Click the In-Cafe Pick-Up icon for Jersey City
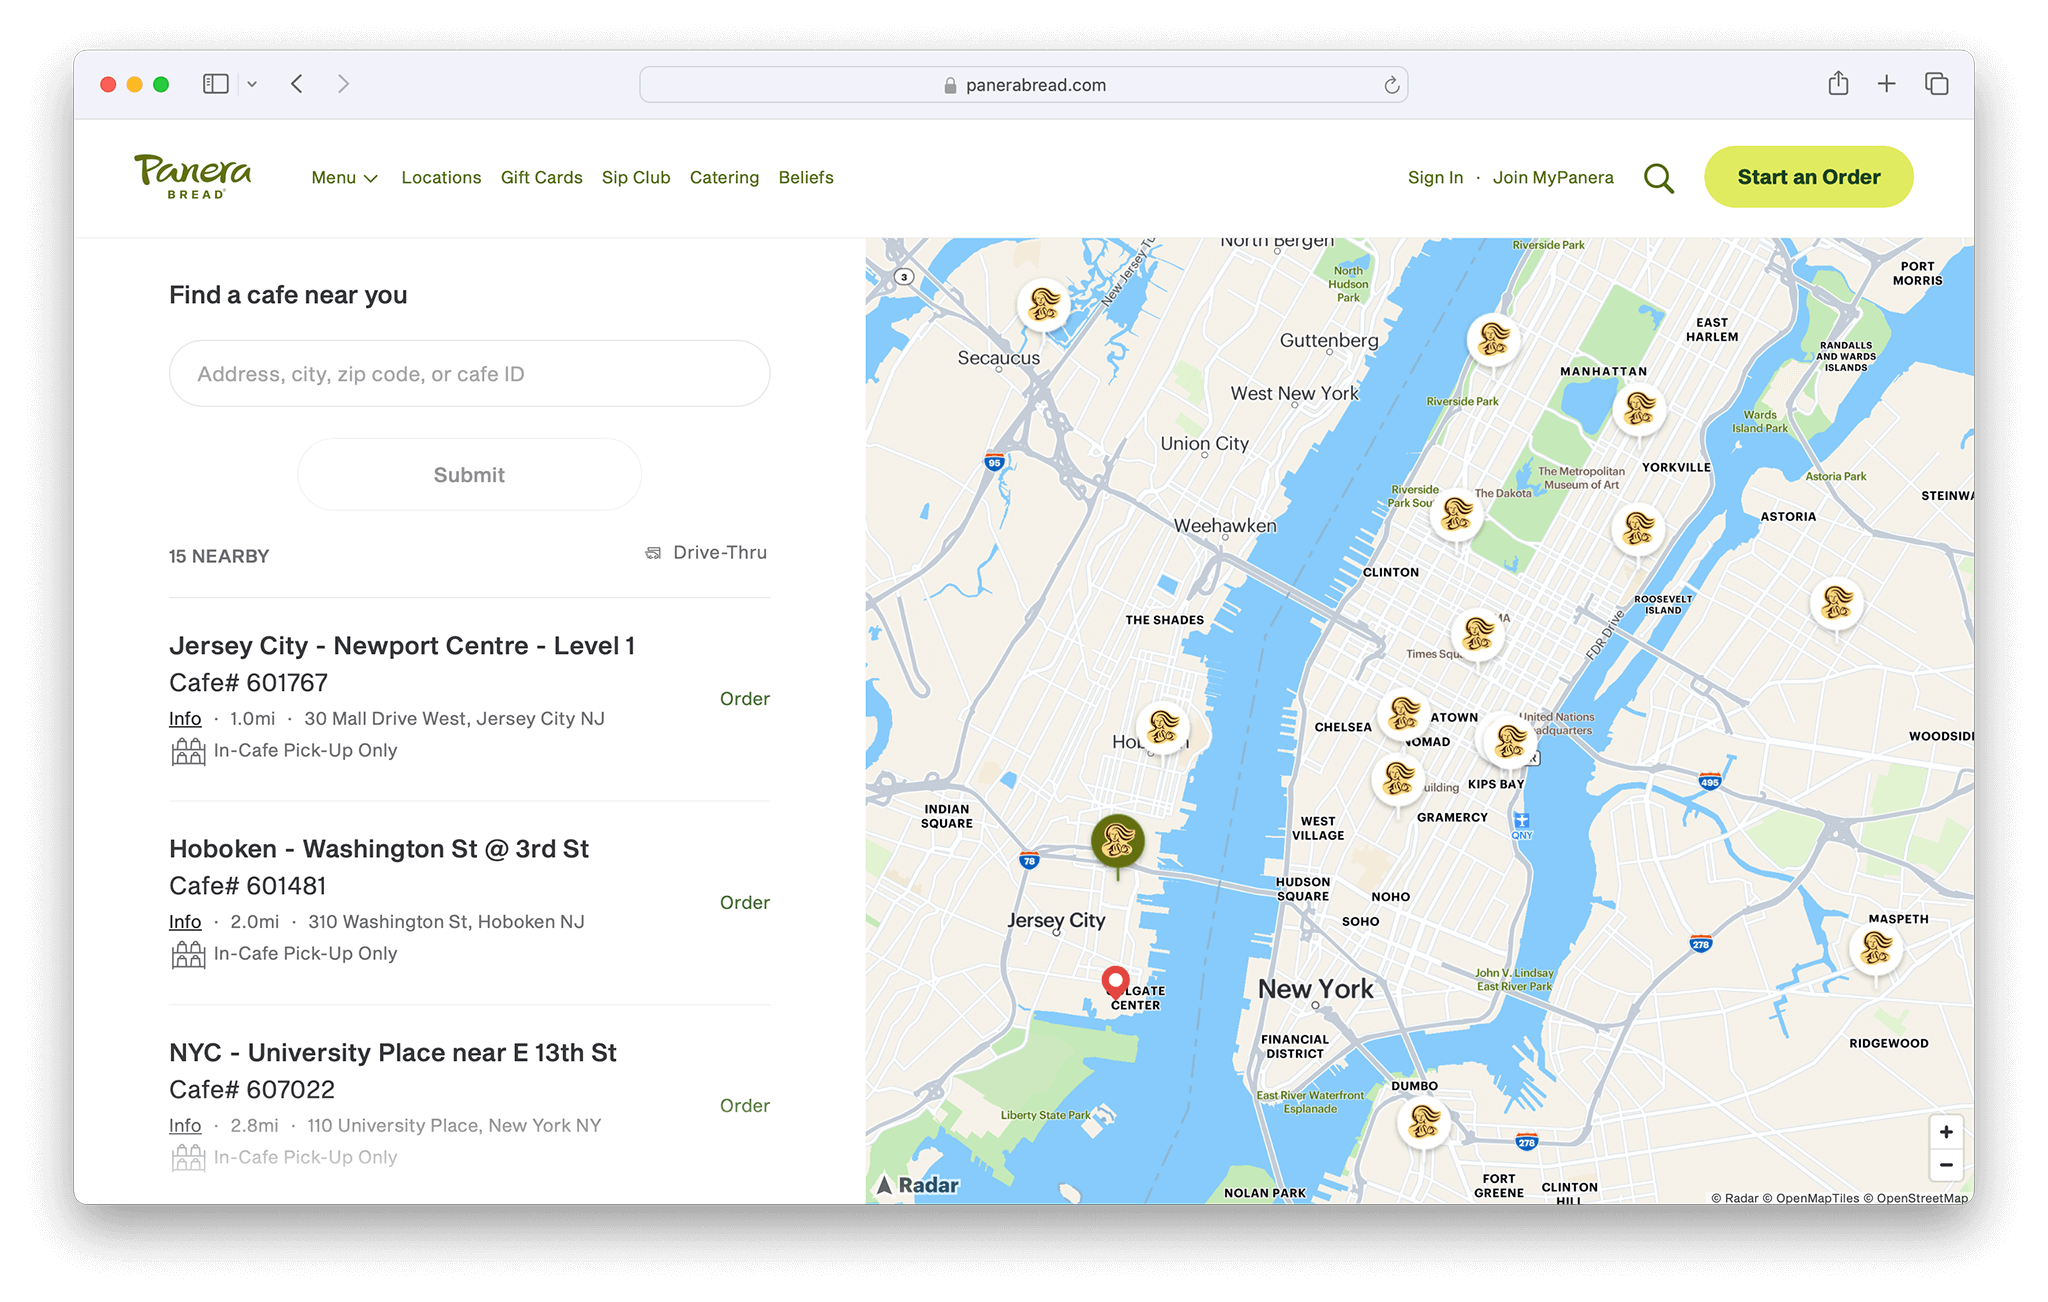 [x=188, y=751]
